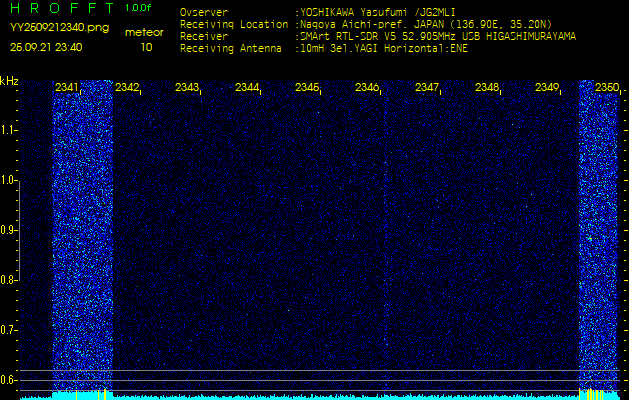Click the 2341 time marker
Viewport: 629px width, 400px height.
tap(68, 88)
